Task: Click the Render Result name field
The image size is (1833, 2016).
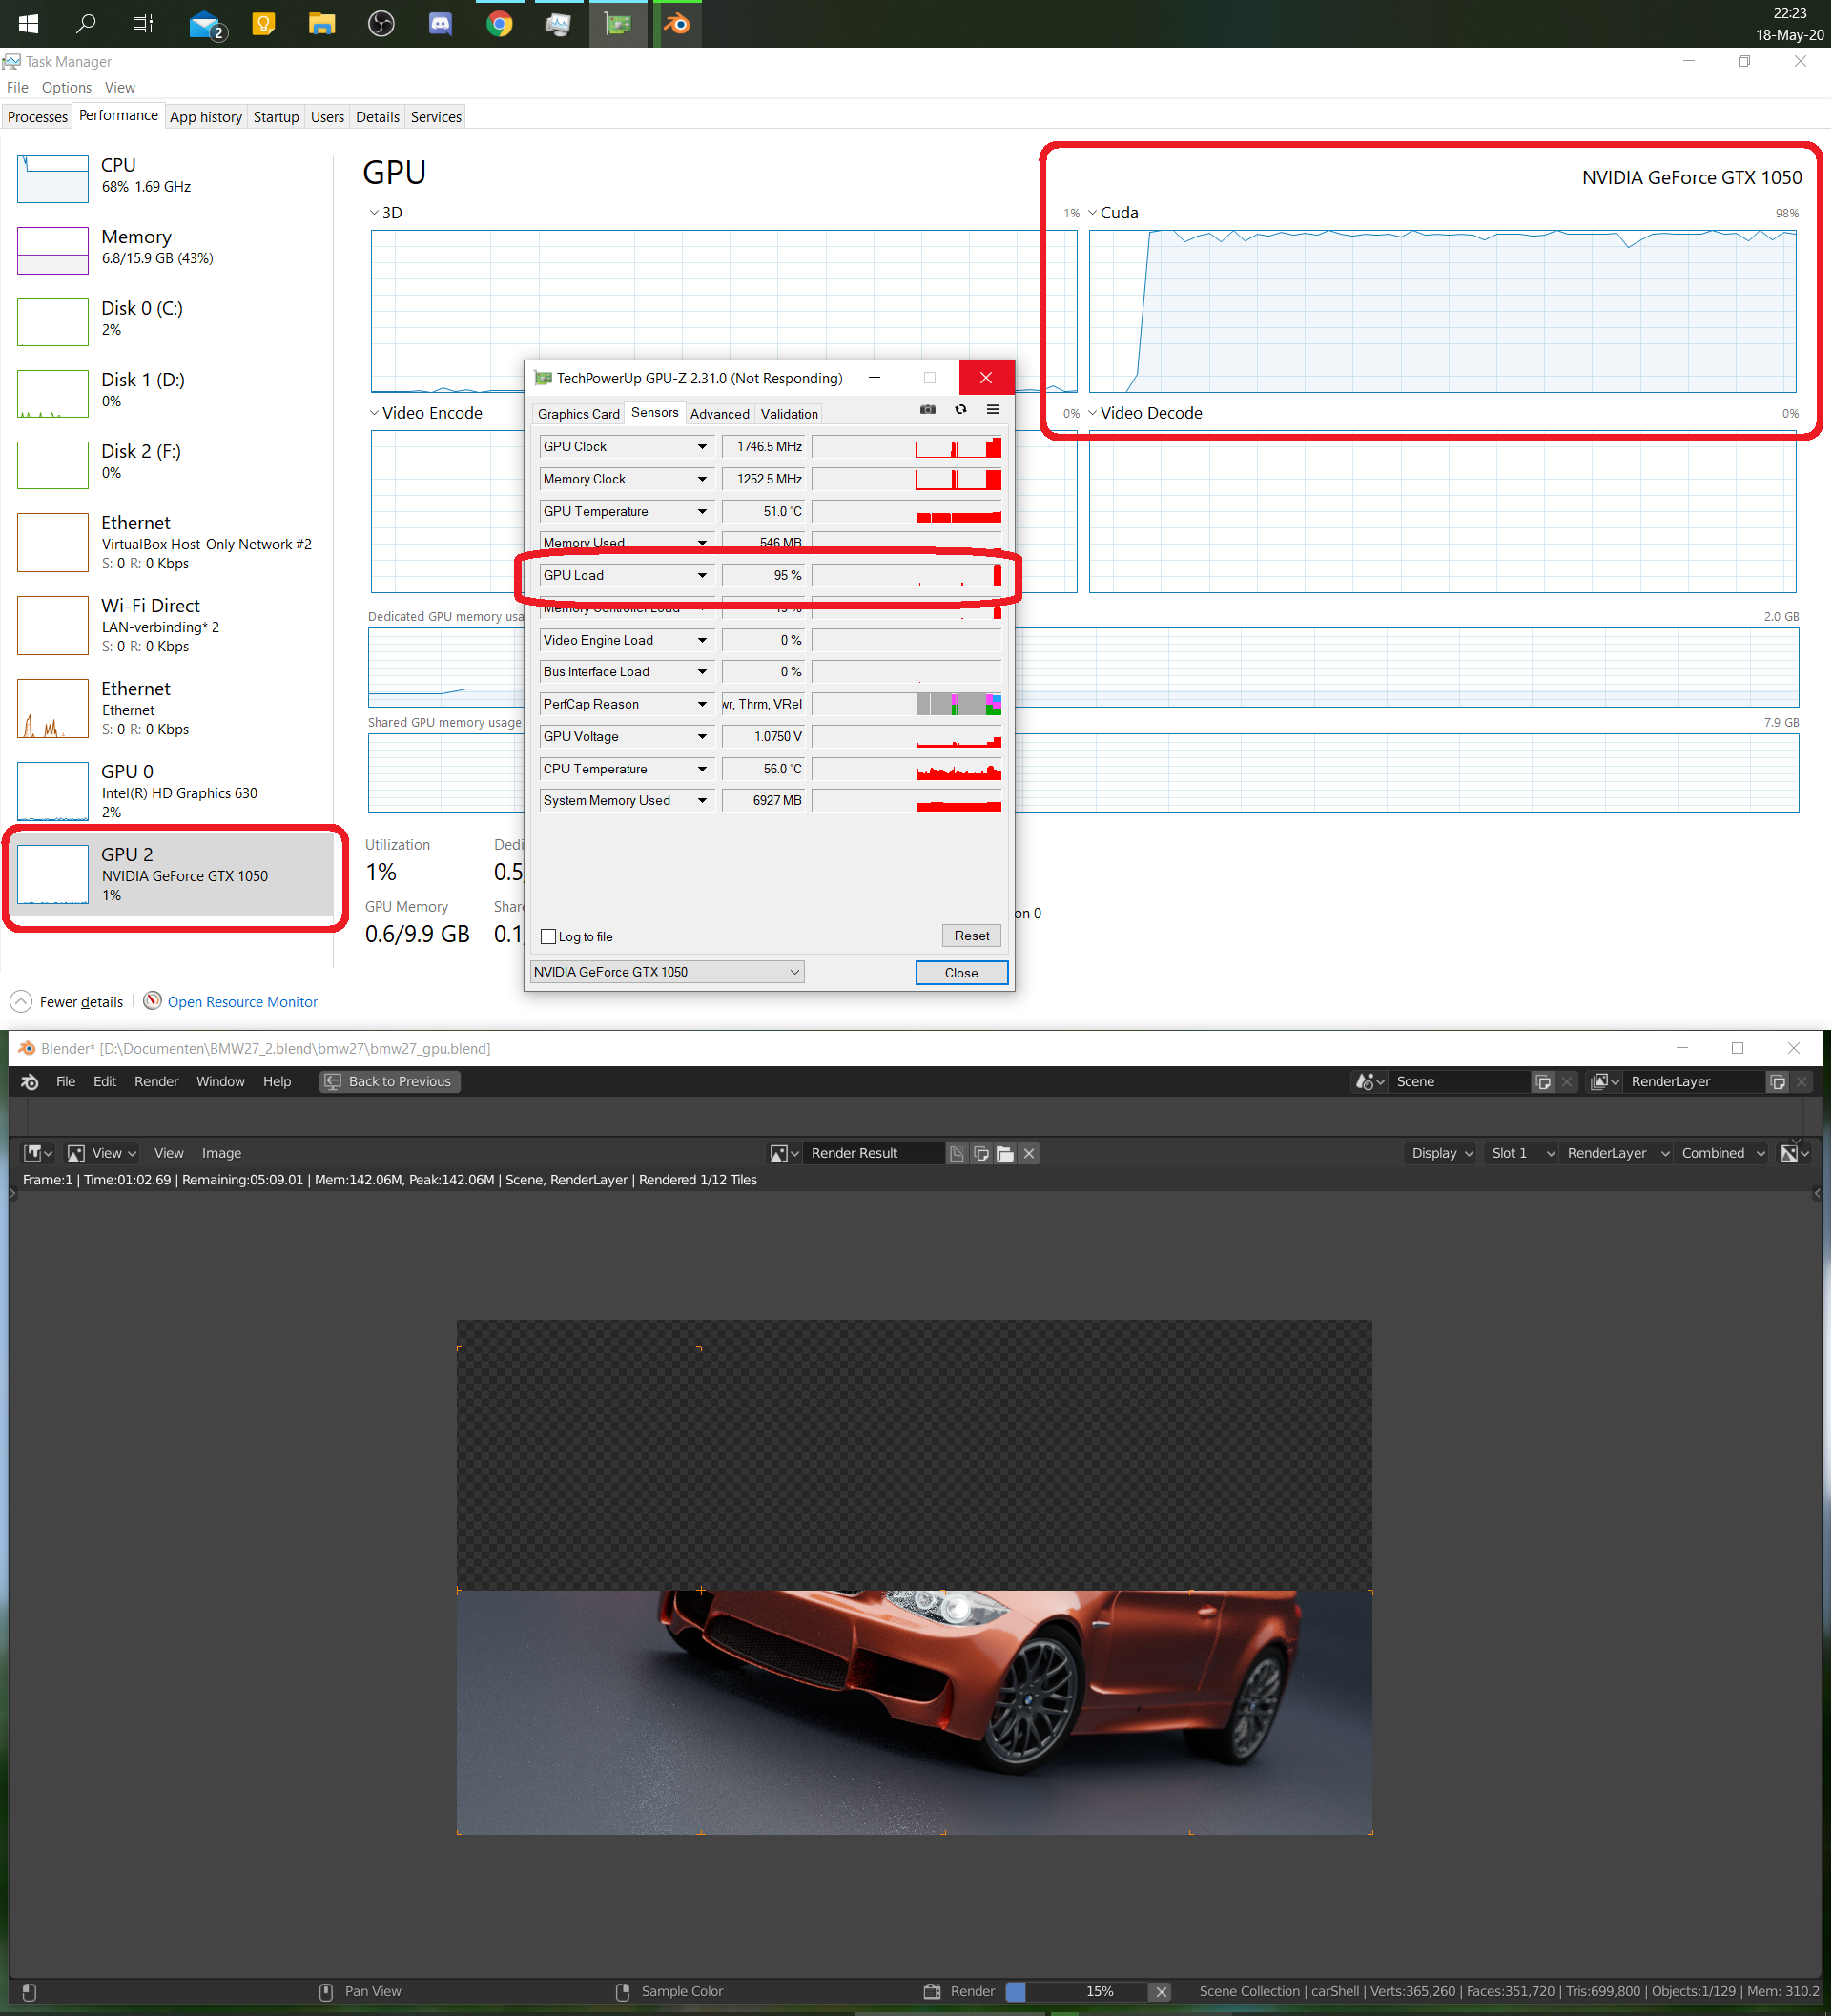Action: [874, 1155]
